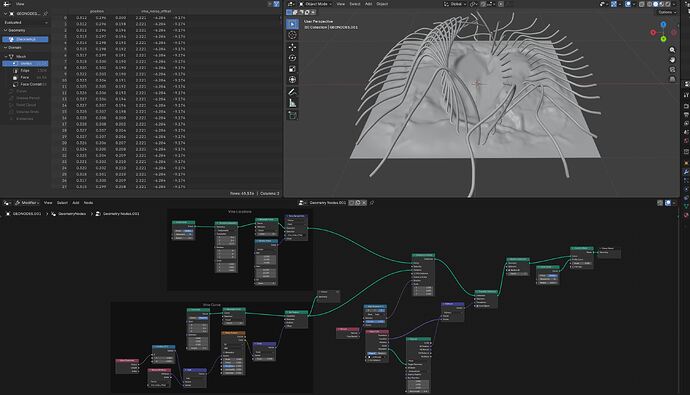Click the position column header
The width and height of the screenshot is (690, 395).
[97, 11]
